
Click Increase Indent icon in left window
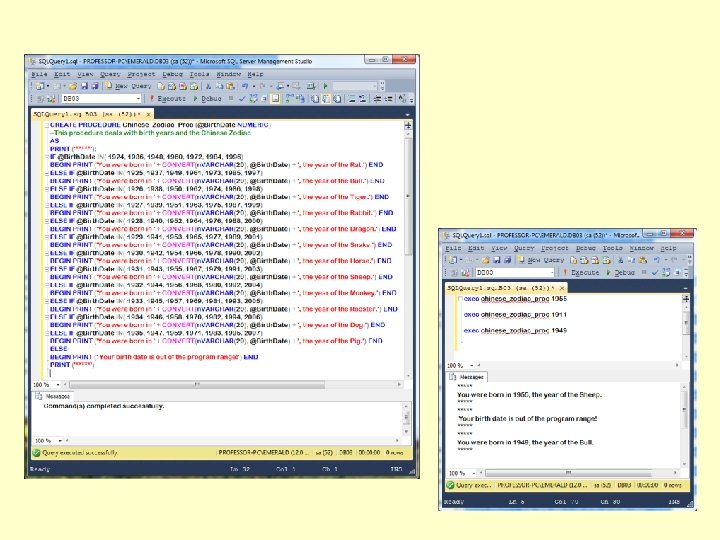click(388, 98)
